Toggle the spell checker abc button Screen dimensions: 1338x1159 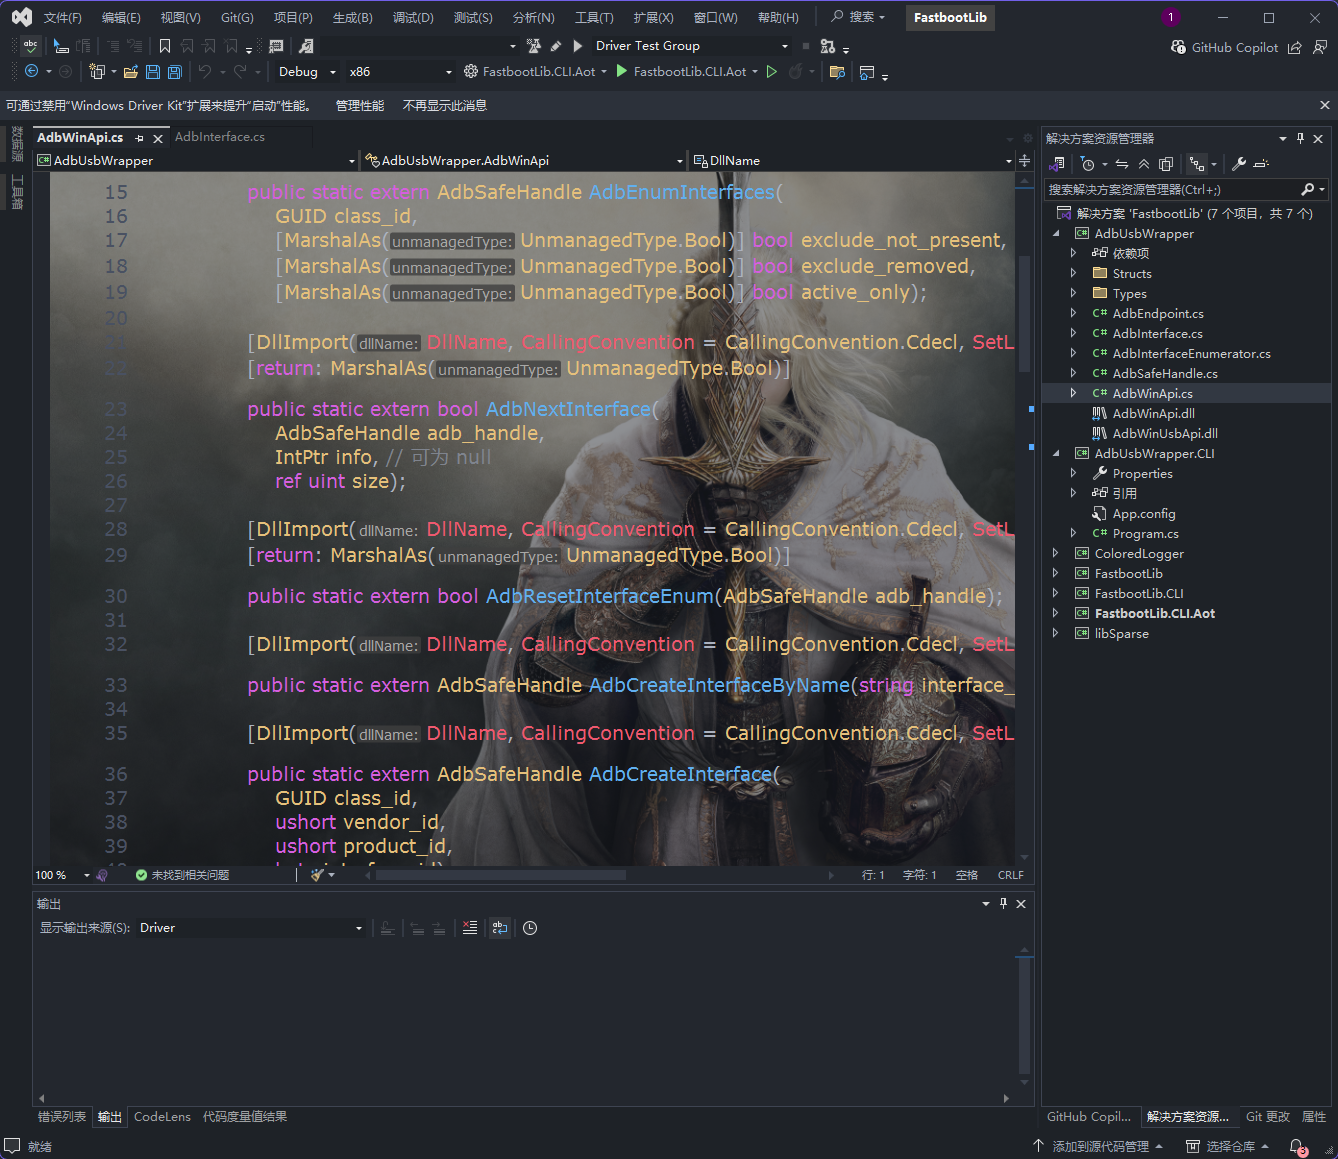click(x=30, y=46)
